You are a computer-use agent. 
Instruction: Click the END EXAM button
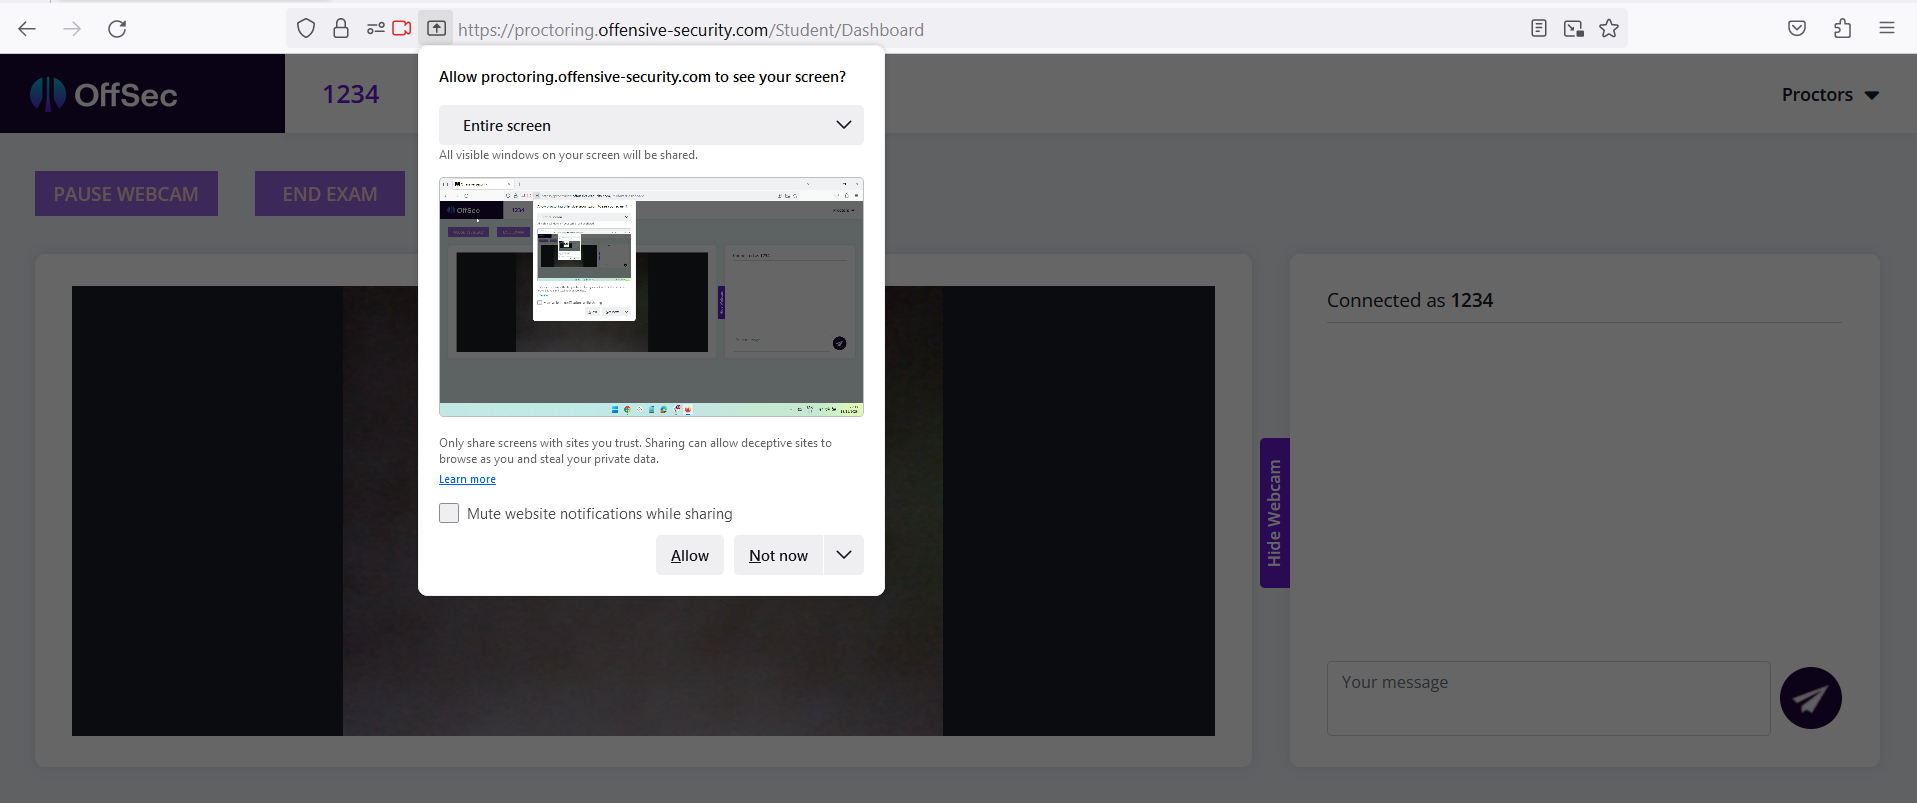click(330, 194)
